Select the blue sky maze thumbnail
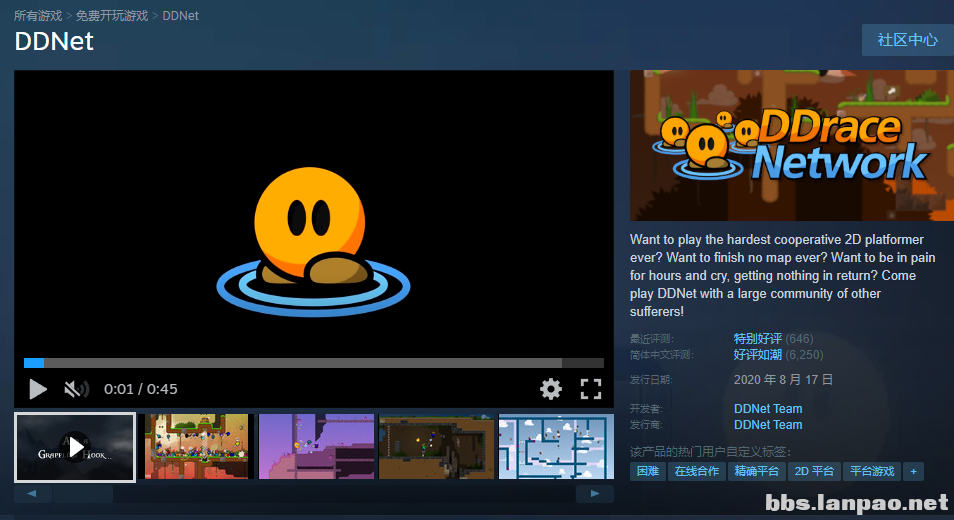The width and height of the screenshot is (954, 520). (556, 446)
